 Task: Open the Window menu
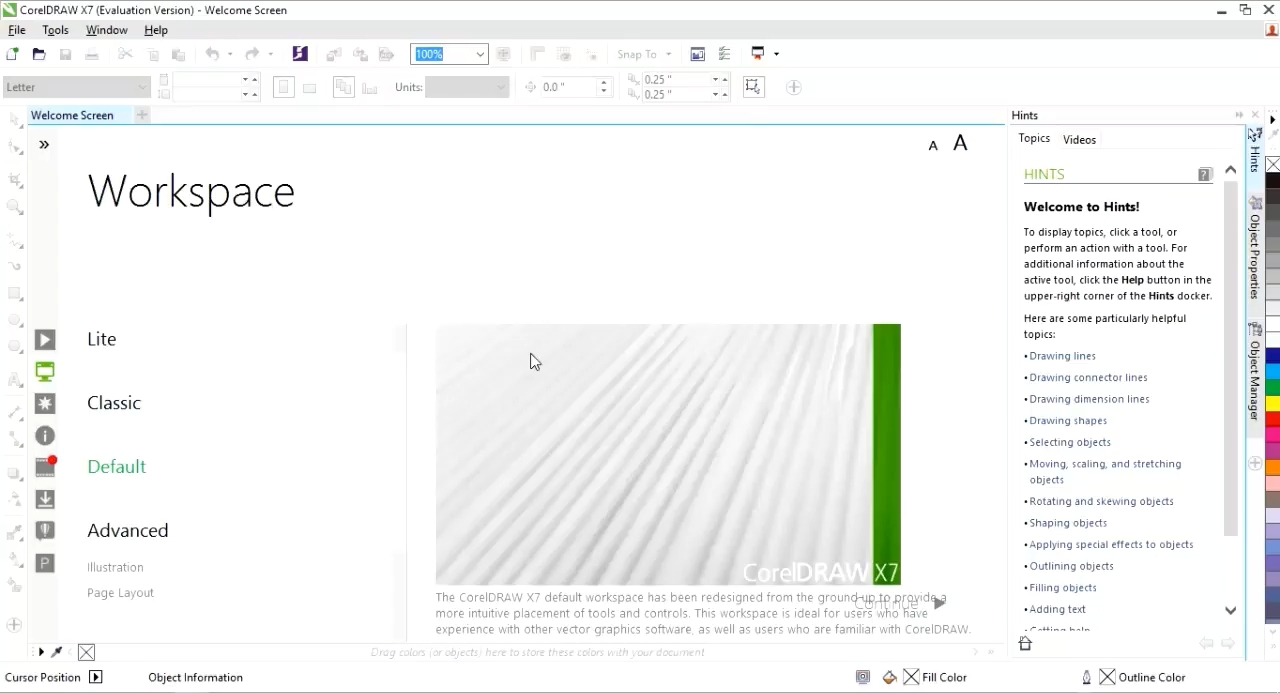click(x=106, y=30)
